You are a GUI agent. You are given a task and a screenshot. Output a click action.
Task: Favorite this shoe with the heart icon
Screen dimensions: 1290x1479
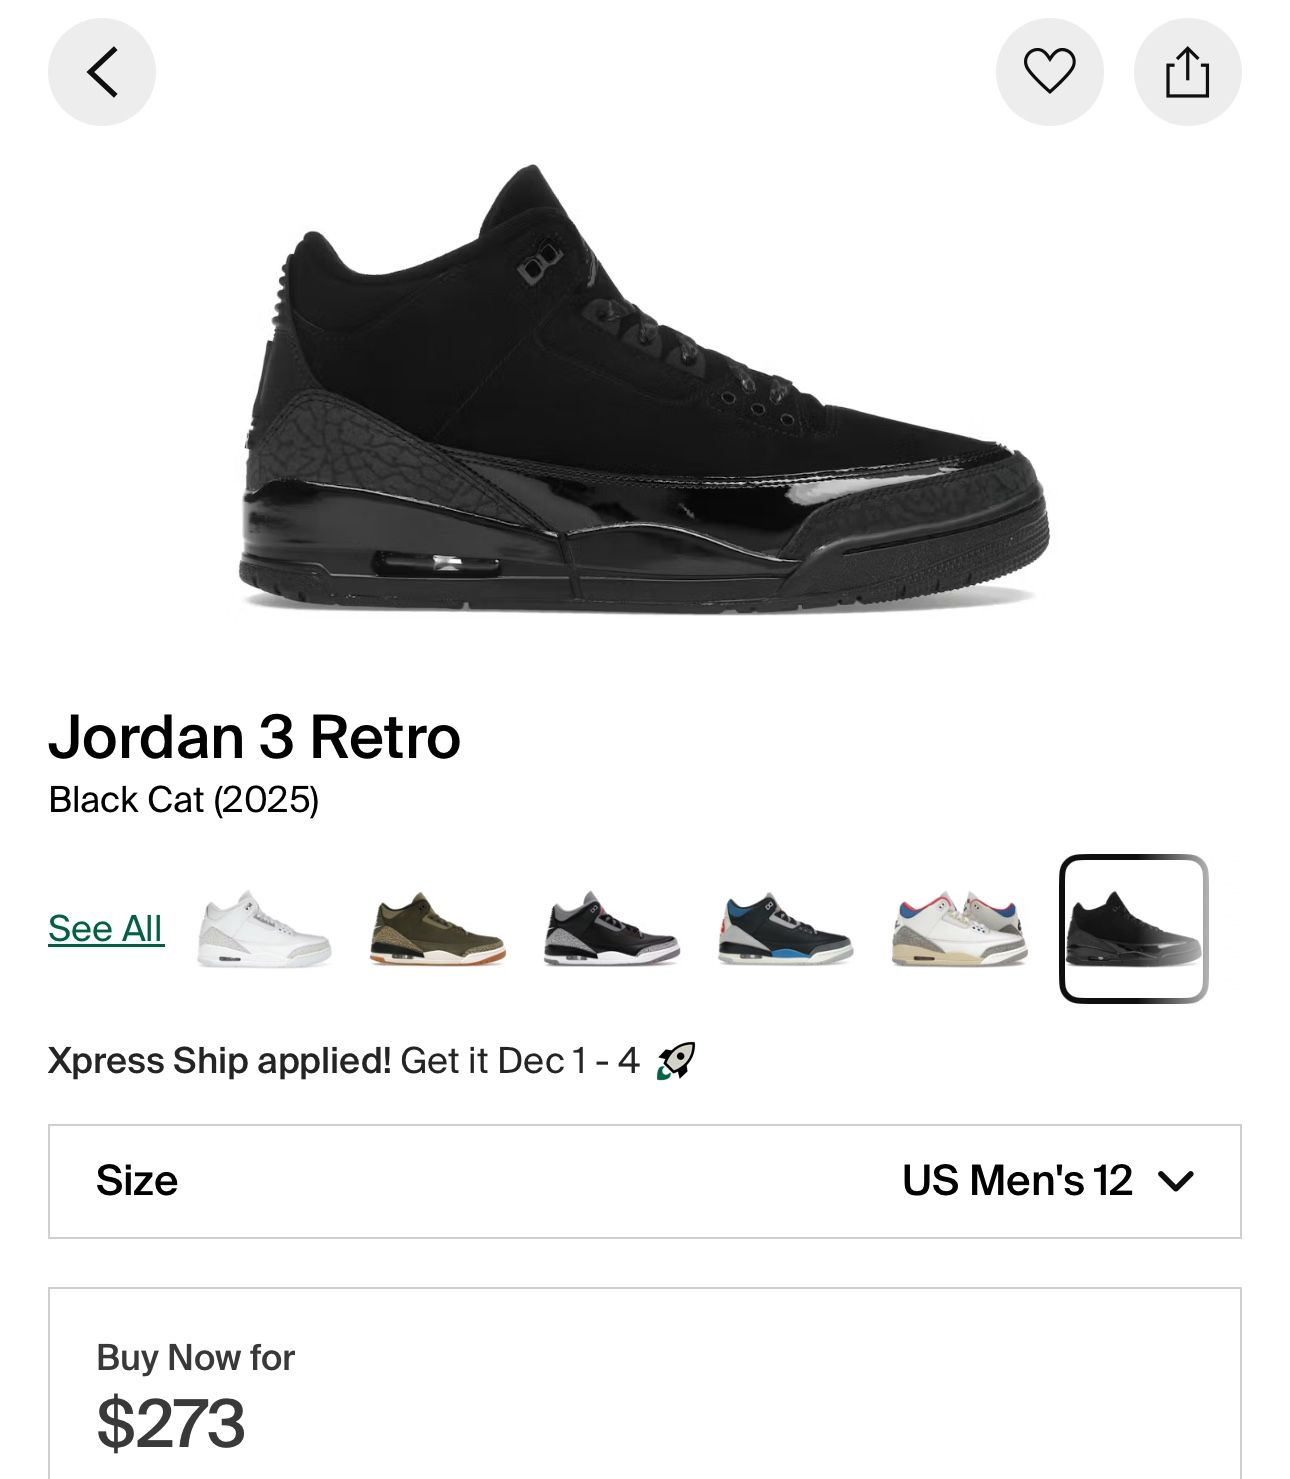pyautogui.click(x=1049, y=72)
